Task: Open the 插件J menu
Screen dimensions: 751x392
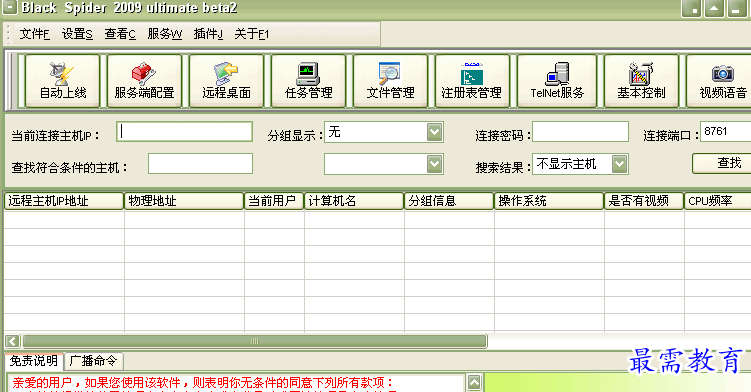Action: tap(208, 34)
